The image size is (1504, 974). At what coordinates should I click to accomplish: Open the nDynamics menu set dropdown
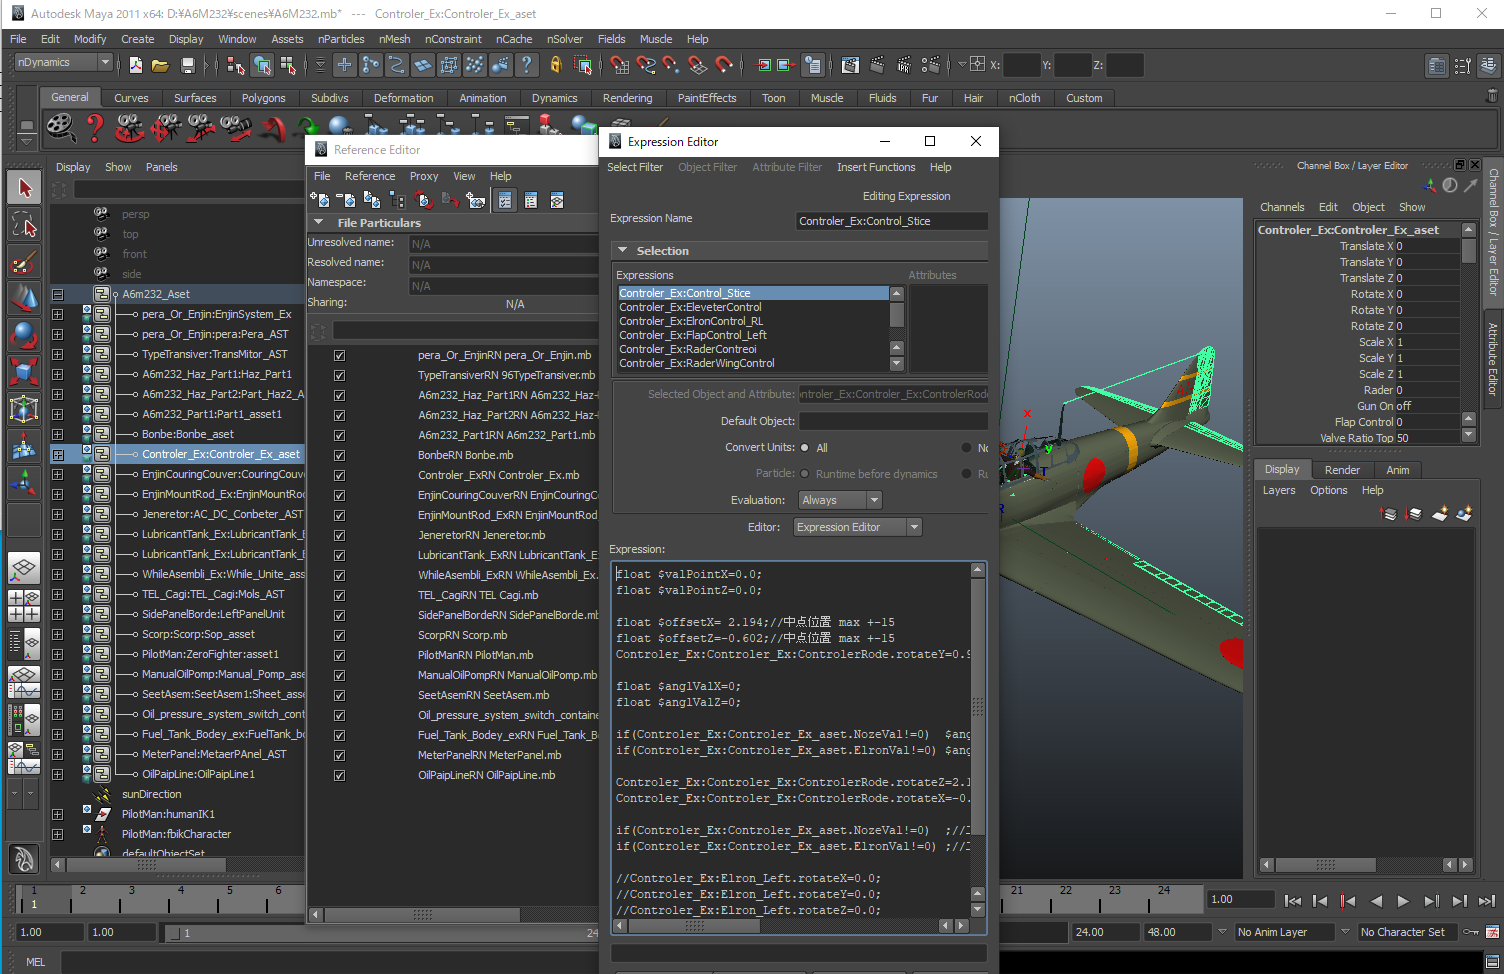[63, 62]
